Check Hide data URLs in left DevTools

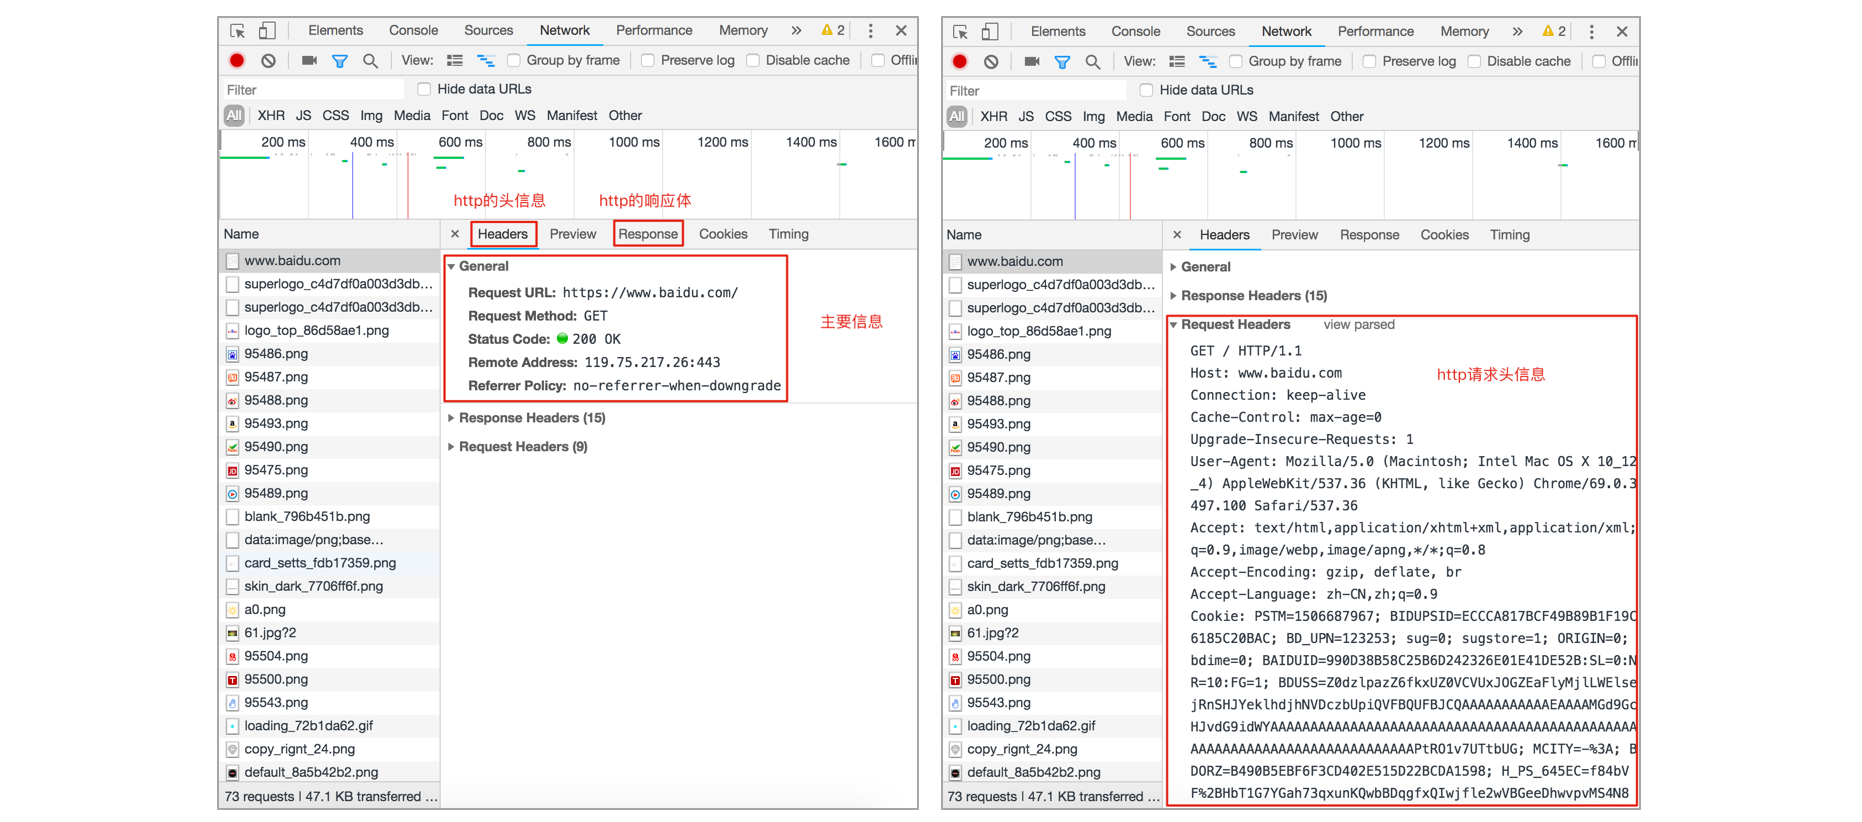pyautogui.click(x=424, y=89)
